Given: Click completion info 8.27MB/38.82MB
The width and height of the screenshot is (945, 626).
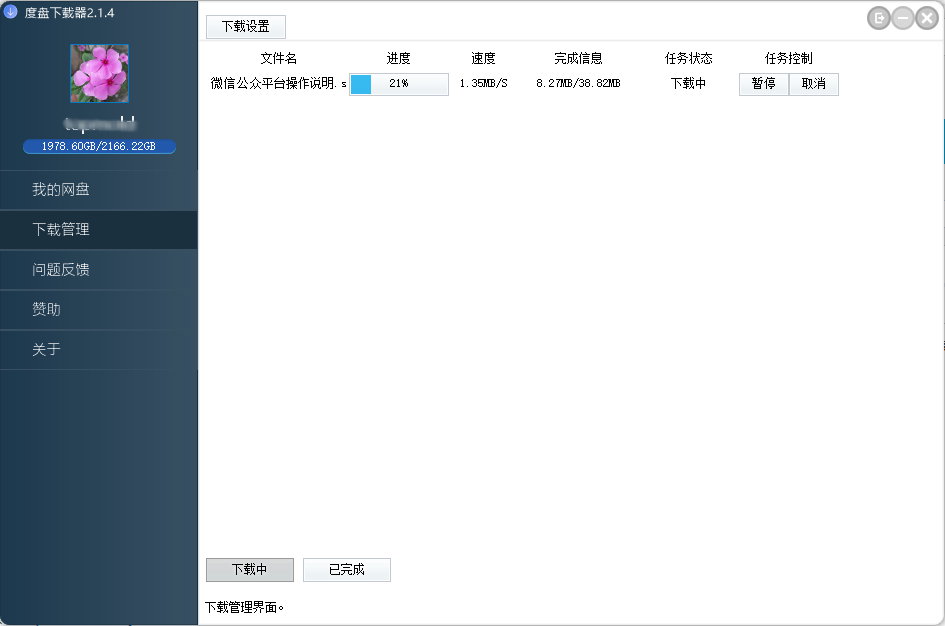Looking at the screenshot, I should click(578, 83).
